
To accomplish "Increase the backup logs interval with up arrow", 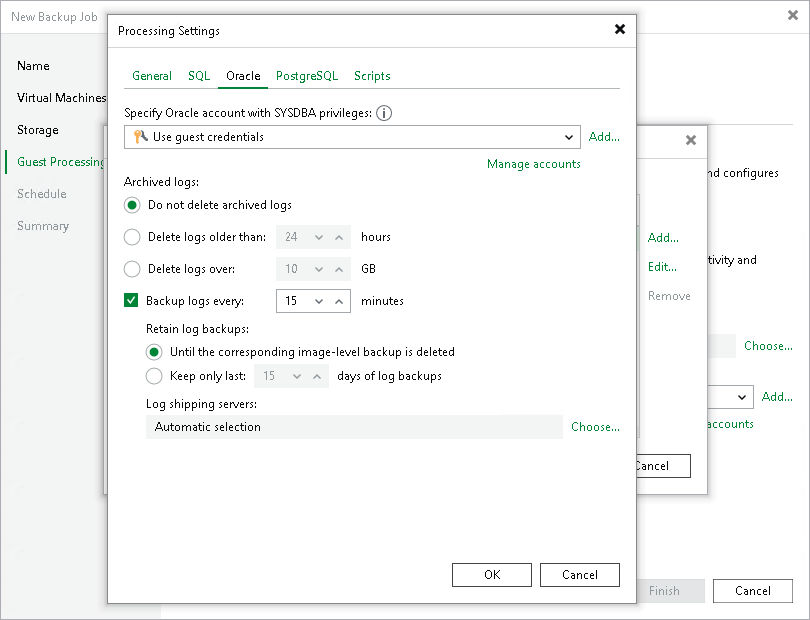I will (x=339, y=300).
